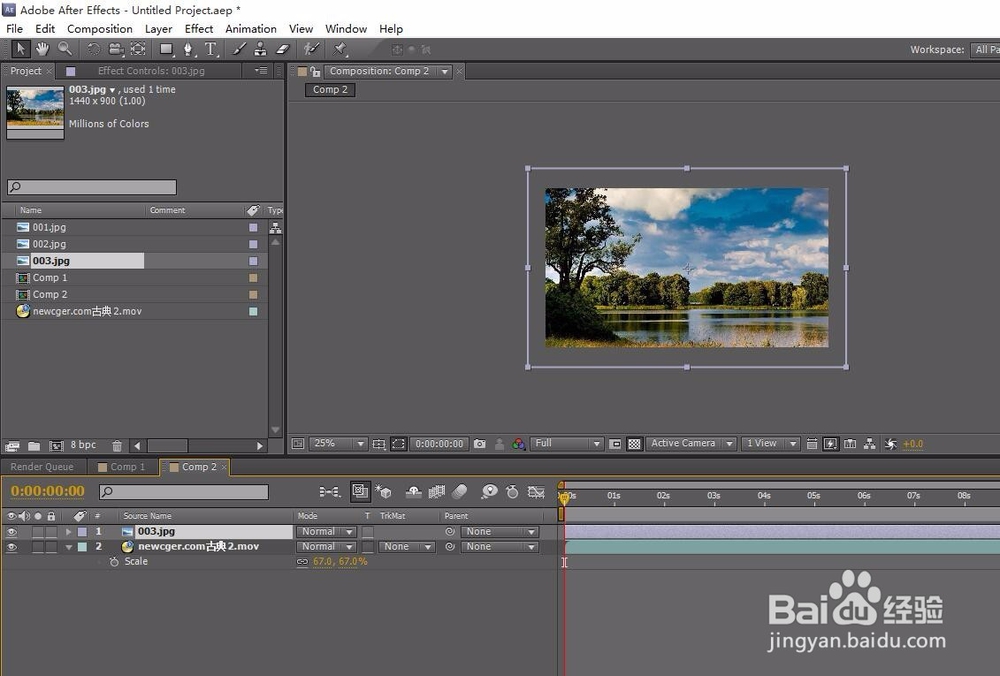Click Reset Exposure icon in viewer bar
This screenshot has height=676, width=1000.
[x=891, y=444]
